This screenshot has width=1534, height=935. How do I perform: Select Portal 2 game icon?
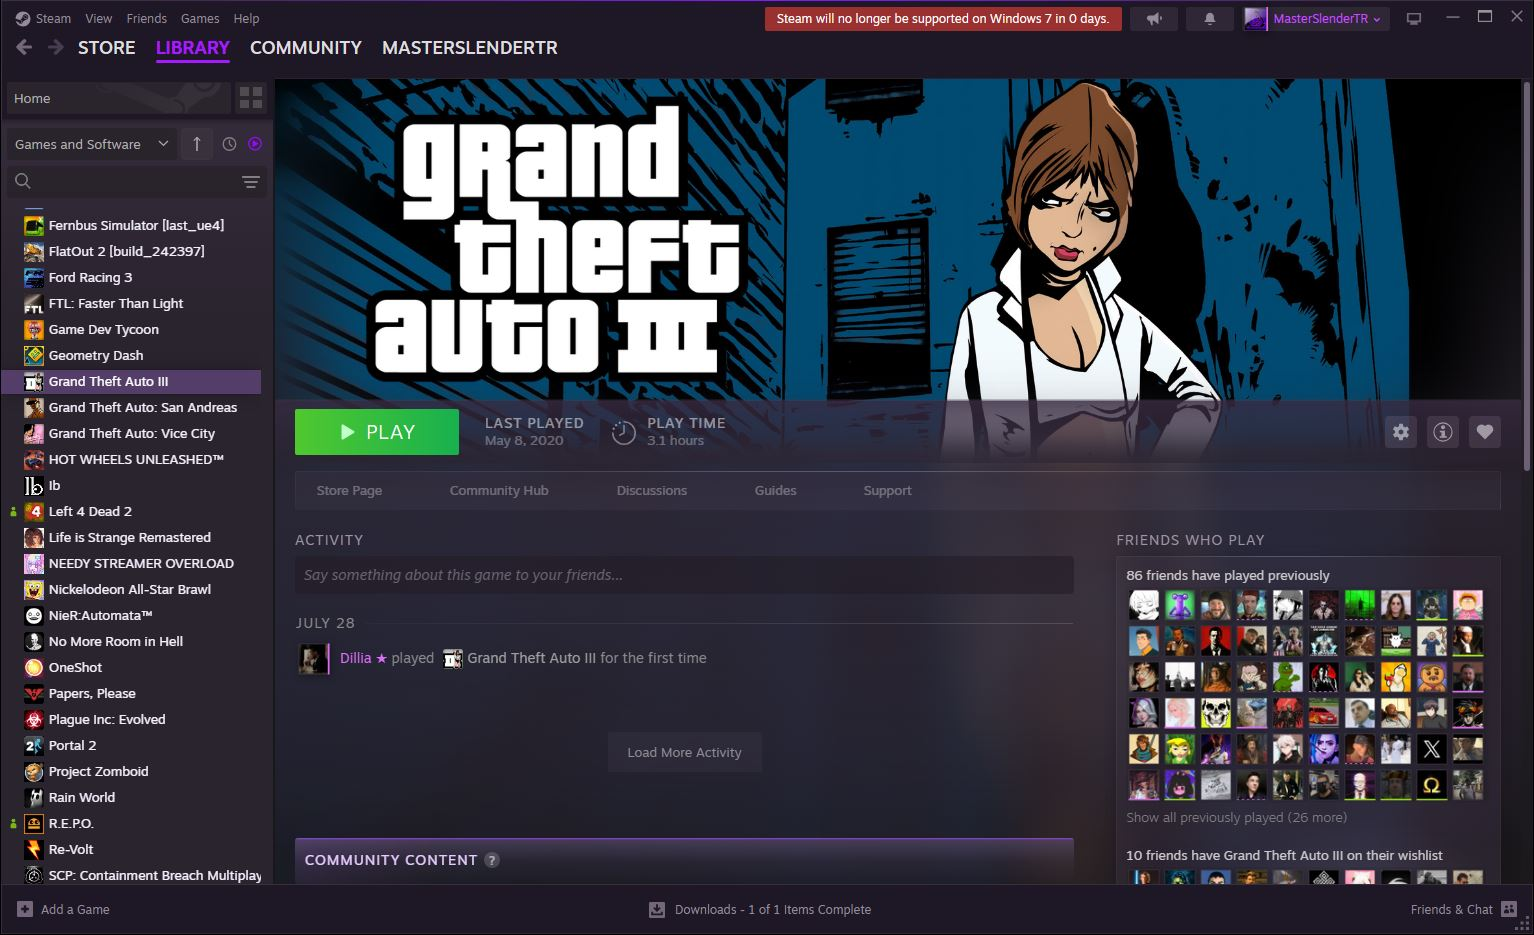tap(34, 745)
